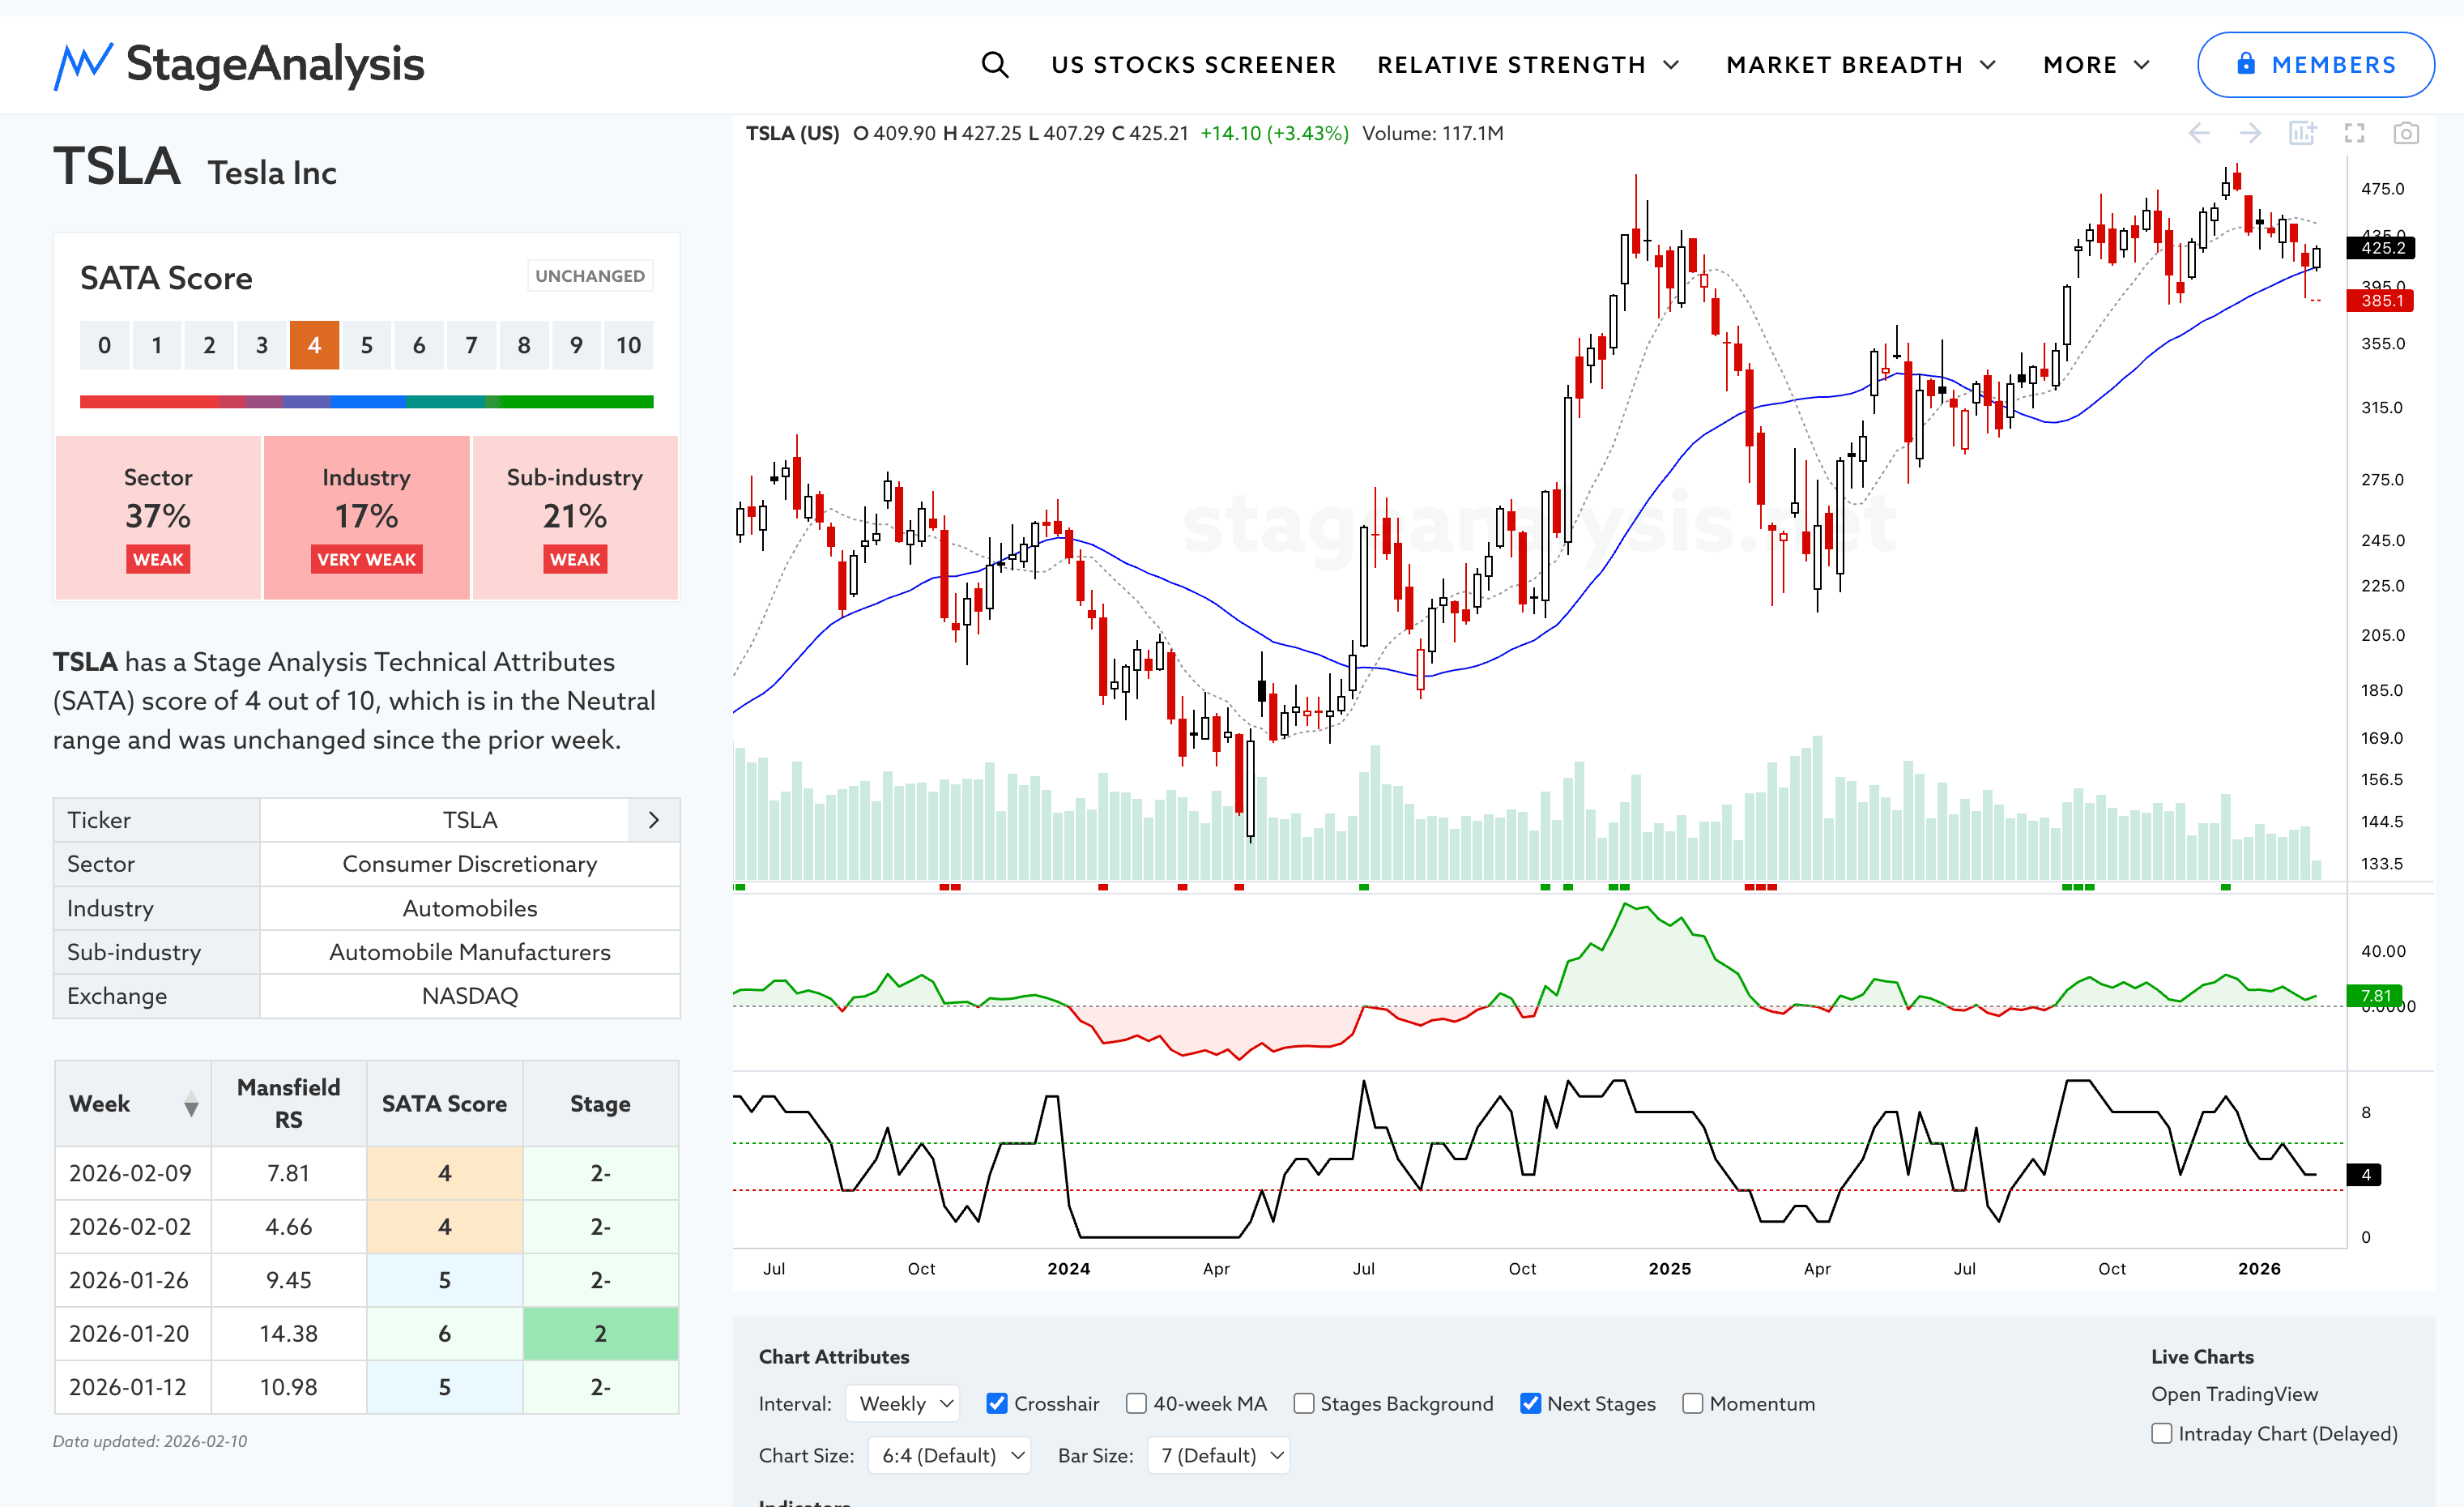This screenshot has height=1507, width=2464.
Task: Click the TSLA ticker row chevron
Action: [654, 820]
